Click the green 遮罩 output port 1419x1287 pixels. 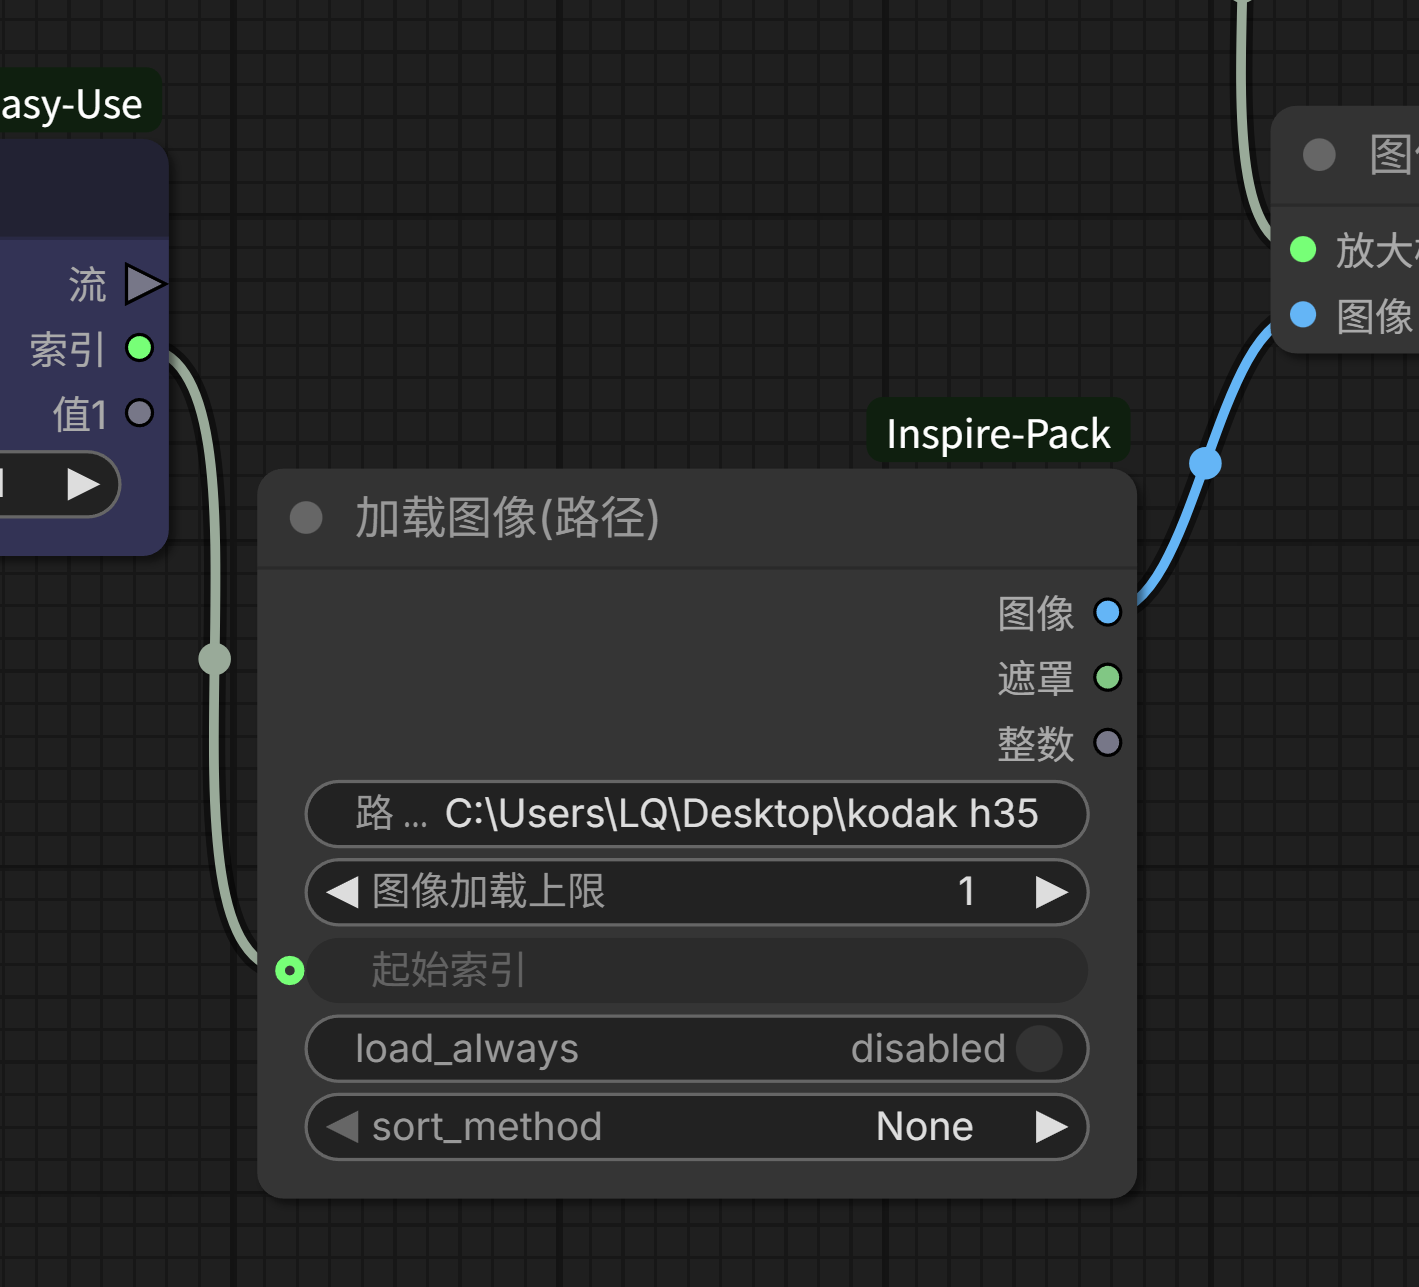[x=1107, y=677]
